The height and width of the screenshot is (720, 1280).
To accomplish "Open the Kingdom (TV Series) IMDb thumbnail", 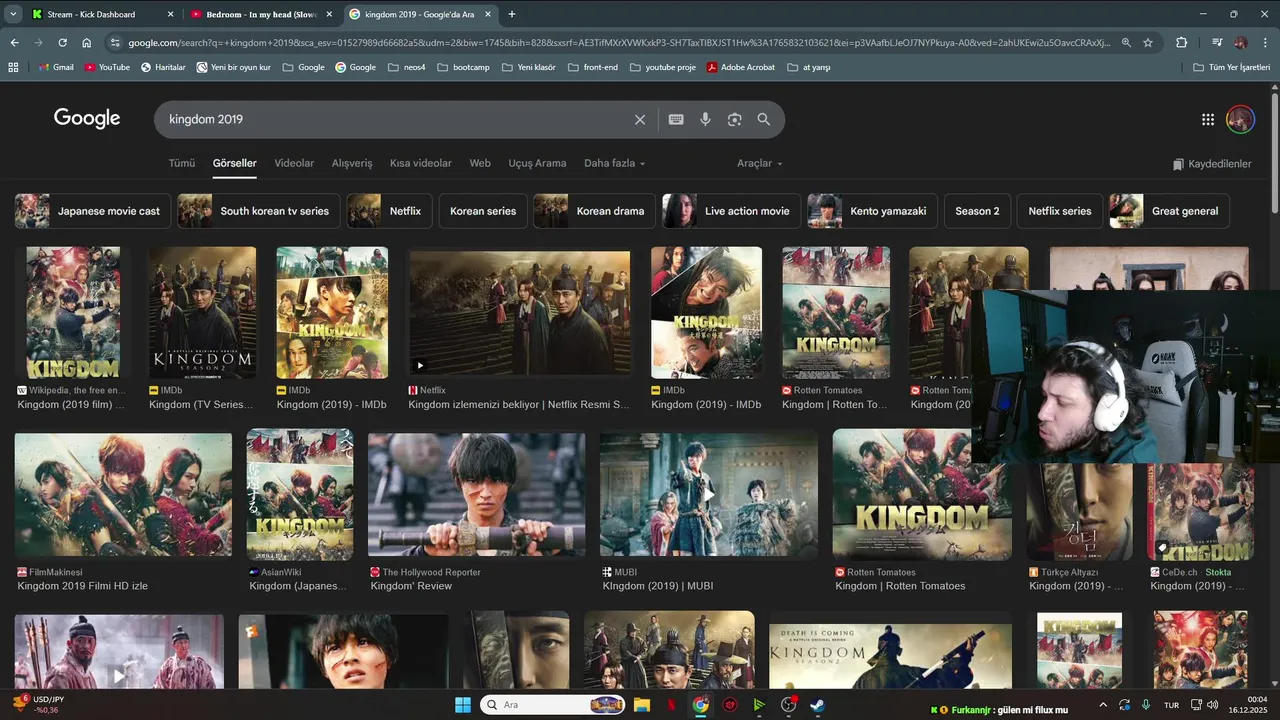I will [202, 312].
